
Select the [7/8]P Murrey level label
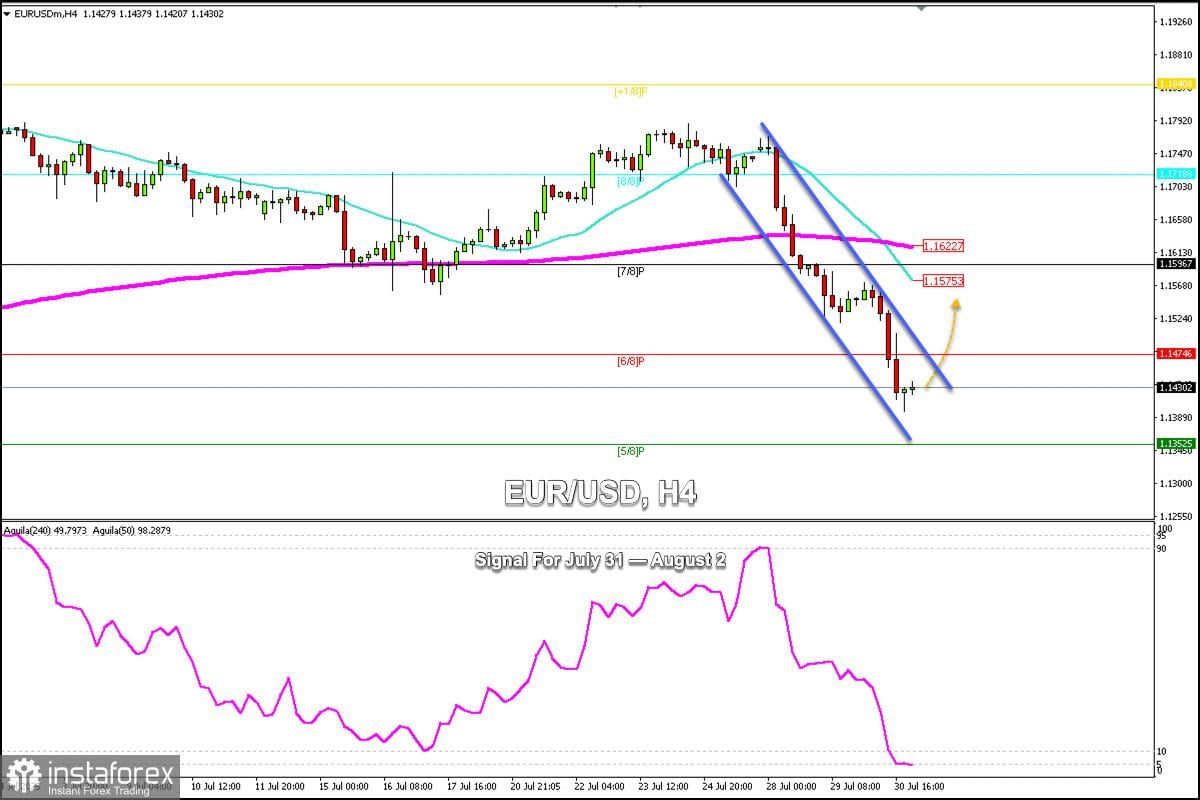point(631,271)
